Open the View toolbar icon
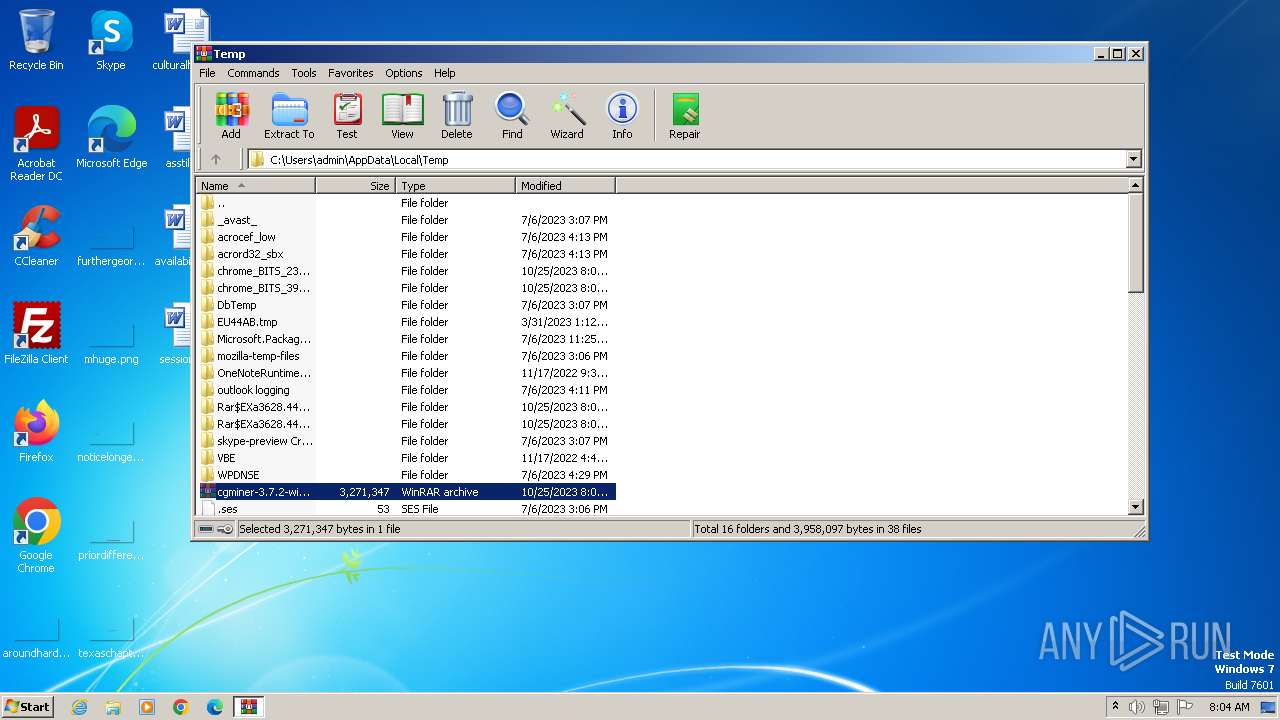The height and width of the screenshot is (720, 1280). point(402,116)
